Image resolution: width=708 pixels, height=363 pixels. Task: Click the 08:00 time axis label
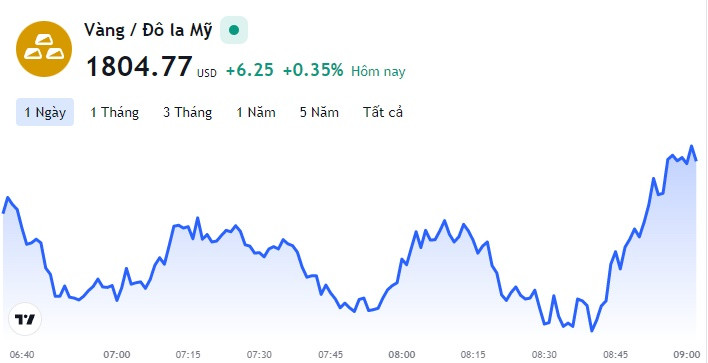pos(401,355)
